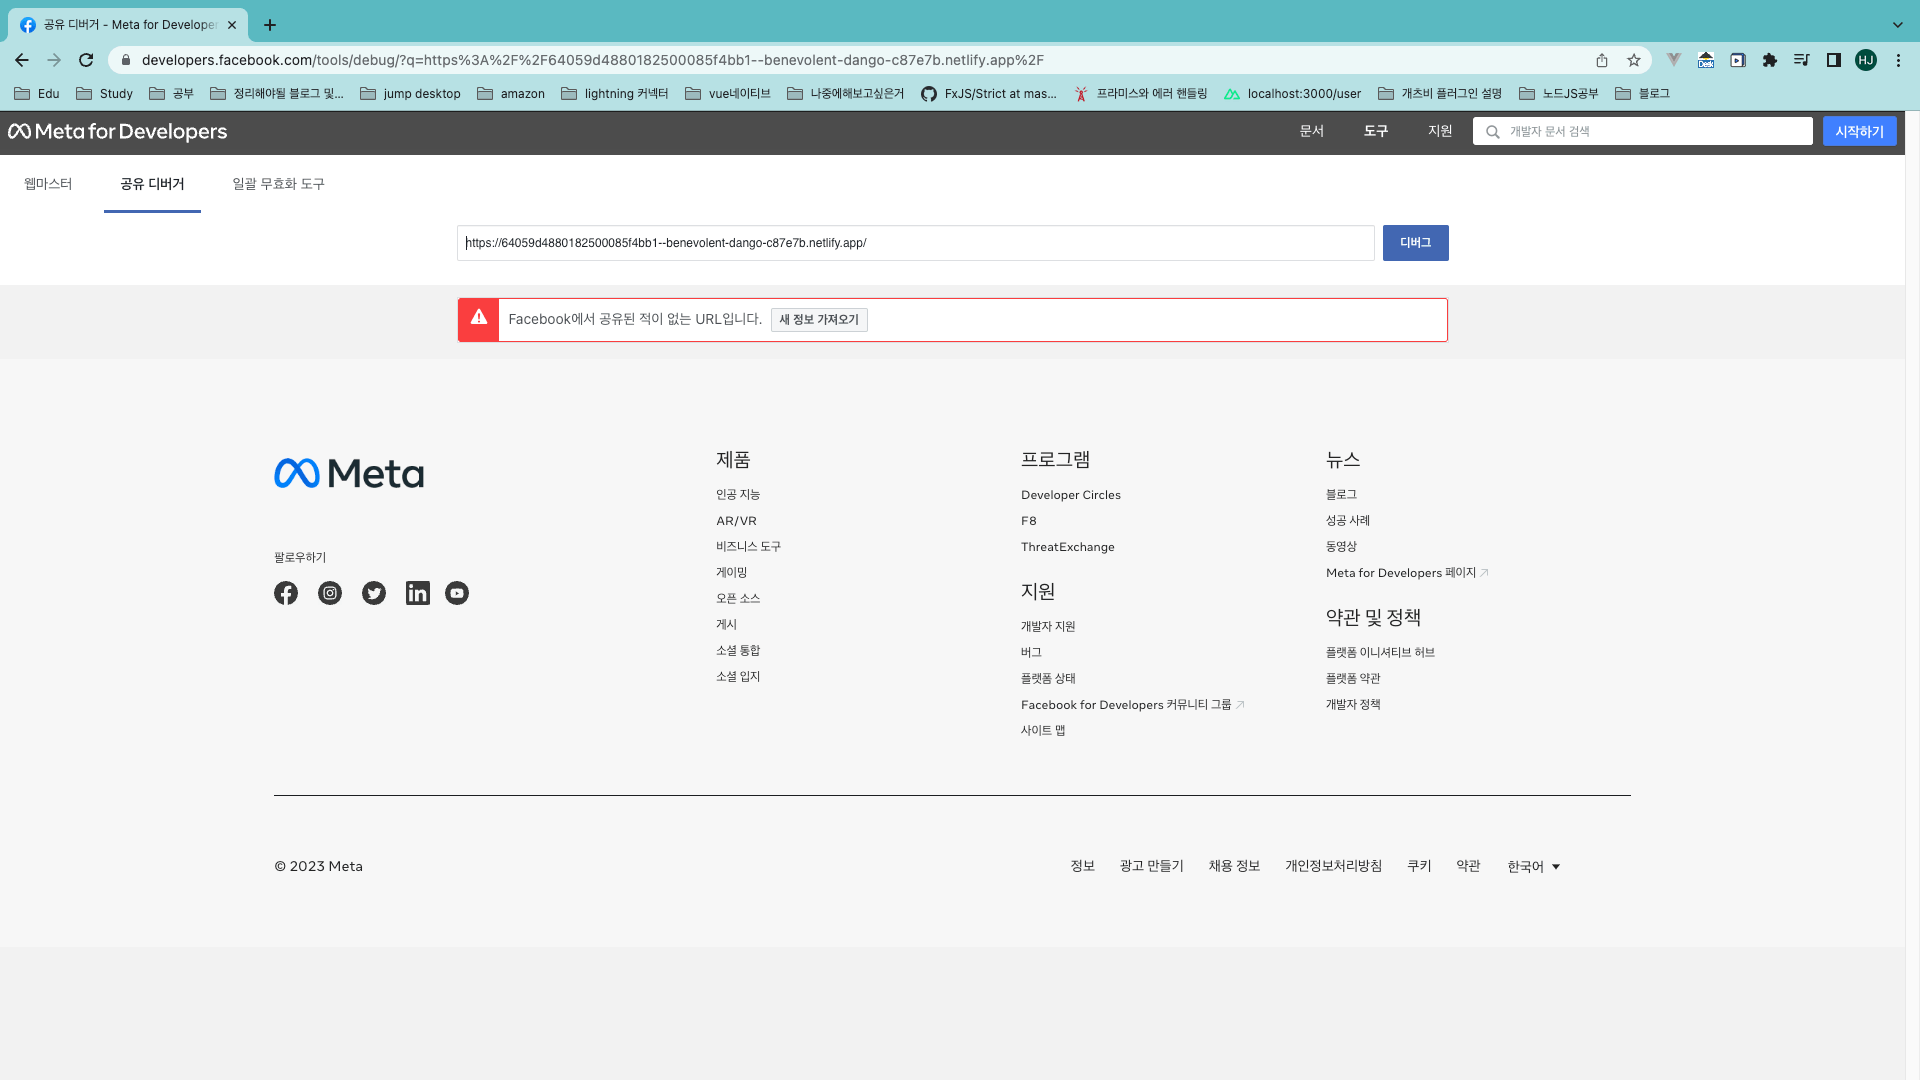Open the 광고 만들기 footer link
1920x1080 pixels.
[1152, 866]
